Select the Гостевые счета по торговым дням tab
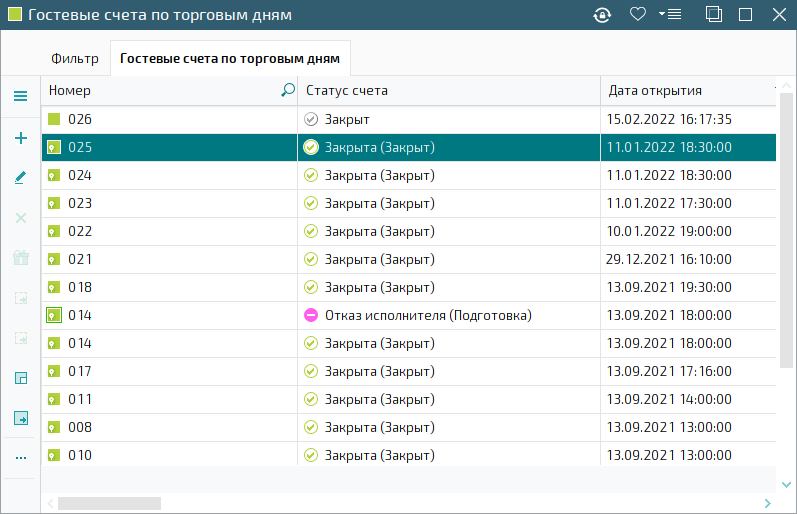Image resolution: width=797 pixels, height=514 pixels. 230,58
